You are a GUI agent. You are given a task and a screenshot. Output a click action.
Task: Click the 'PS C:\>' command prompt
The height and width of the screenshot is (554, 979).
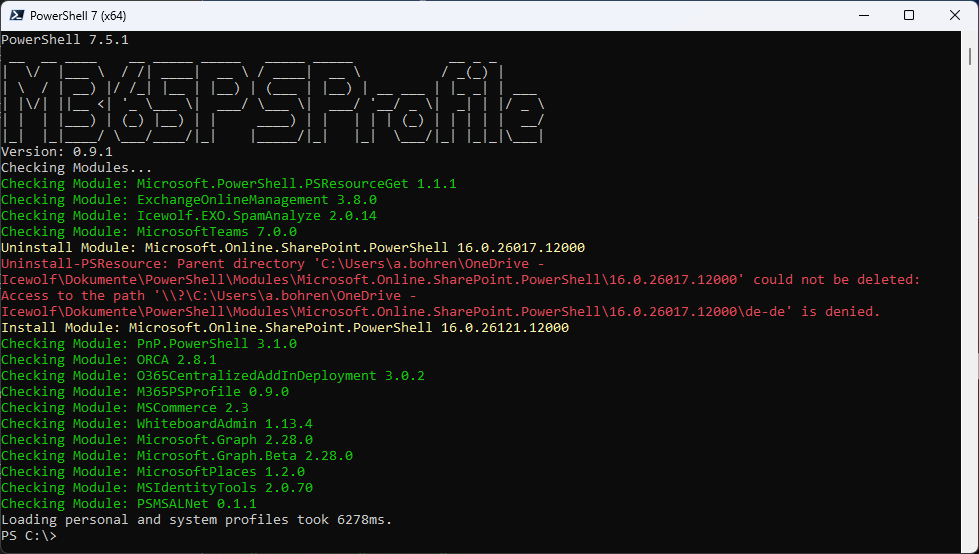pyautogui.click(x=29, y=536)
